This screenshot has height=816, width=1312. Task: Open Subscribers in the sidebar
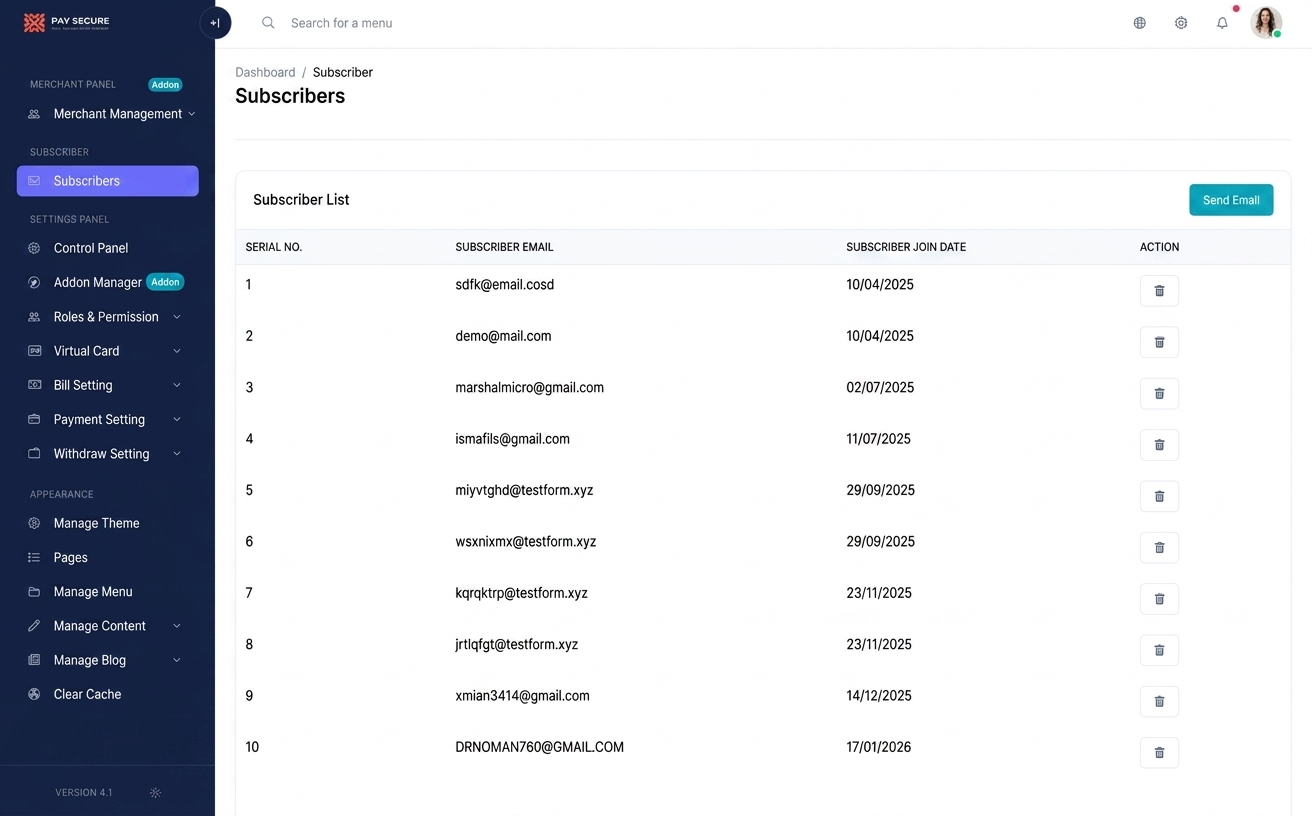tap(107, 181)
